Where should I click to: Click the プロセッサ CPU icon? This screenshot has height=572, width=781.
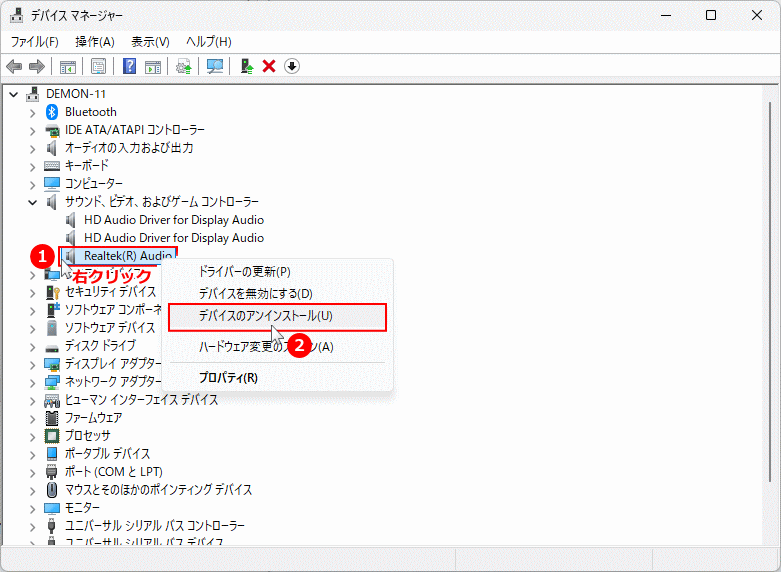point(52,436)
